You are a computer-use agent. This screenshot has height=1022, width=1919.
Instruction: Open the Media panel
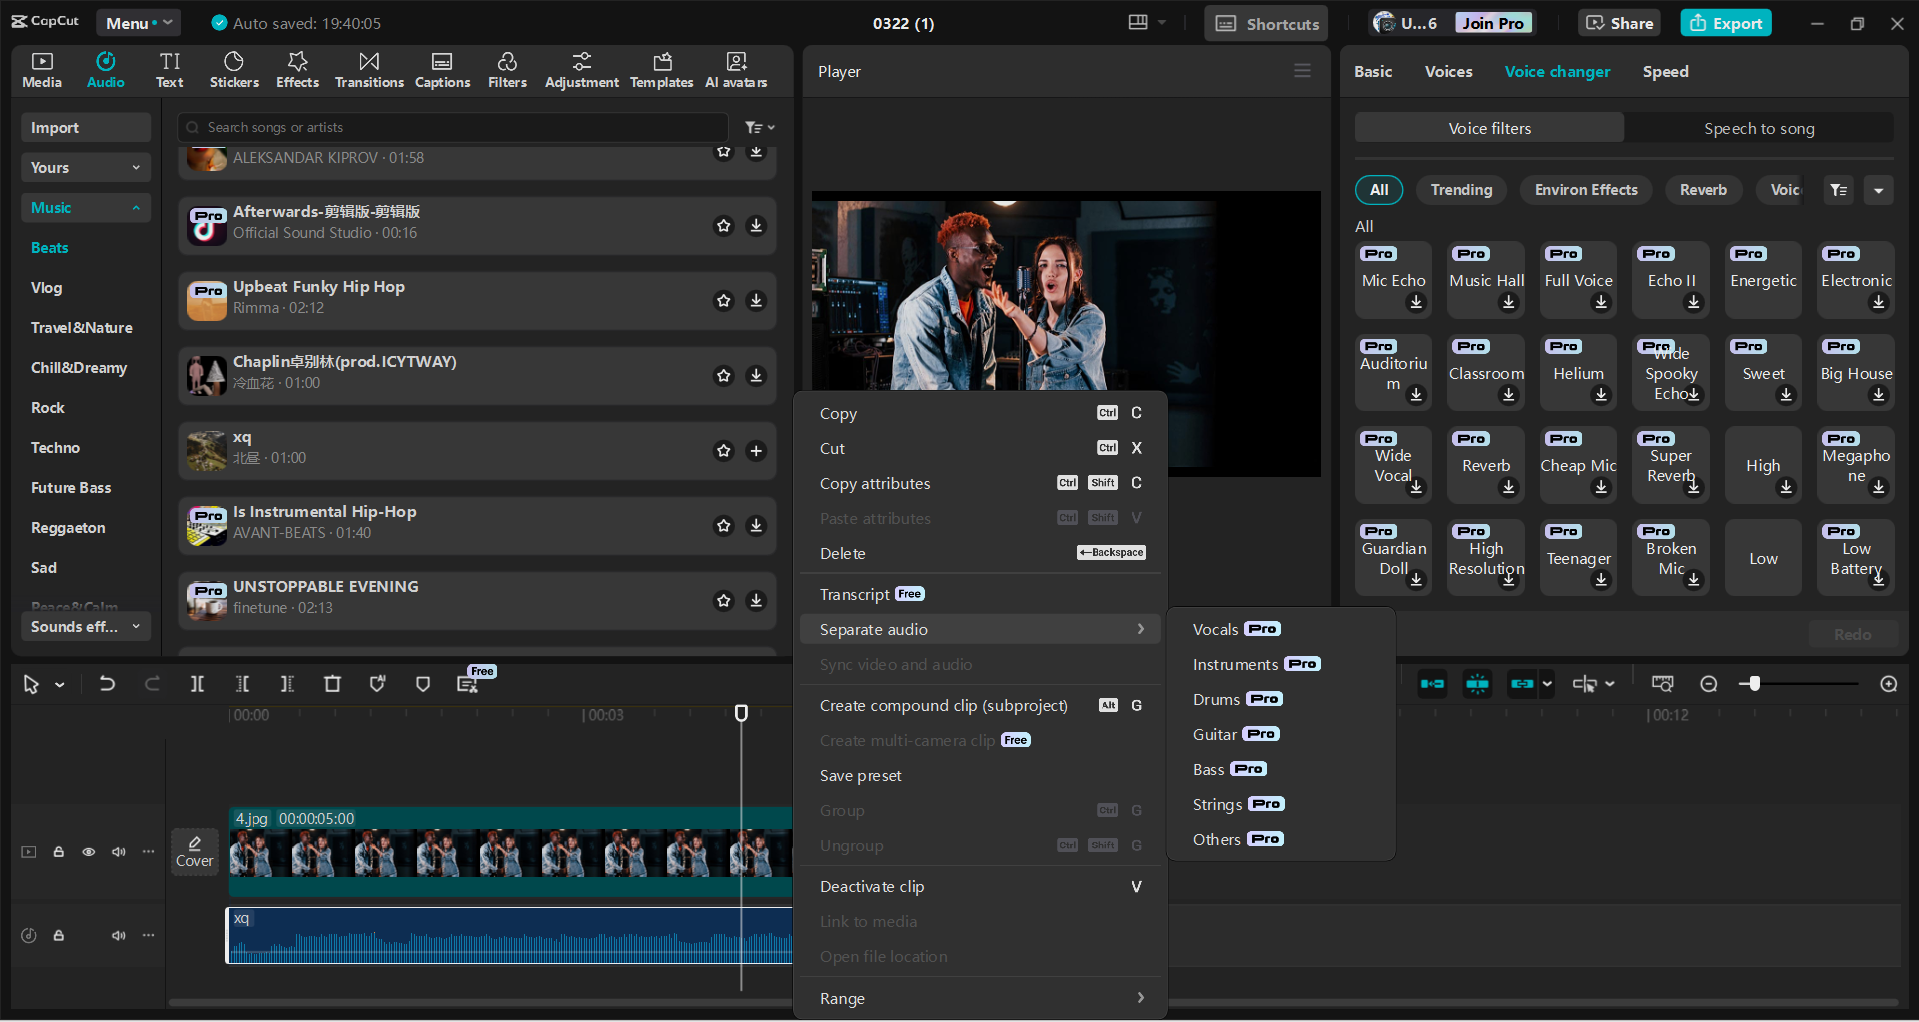pyautogui.click(x=41, y=69)
